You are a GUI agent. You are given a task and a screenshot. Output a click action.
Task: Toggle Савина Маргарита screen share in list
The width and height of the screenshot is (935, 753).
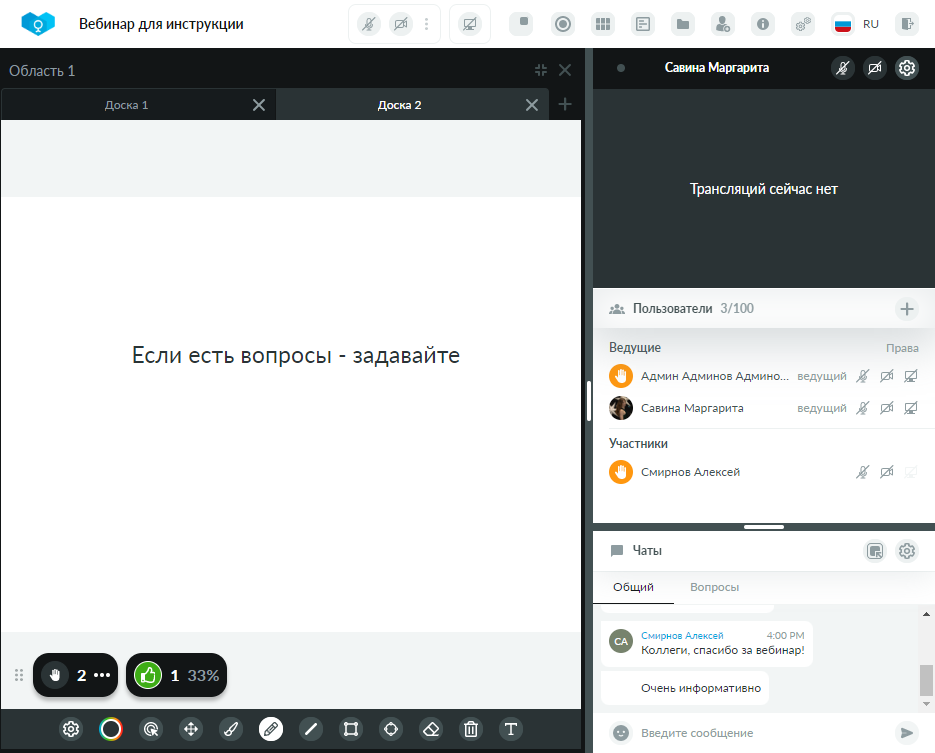(x=911, y=408)
